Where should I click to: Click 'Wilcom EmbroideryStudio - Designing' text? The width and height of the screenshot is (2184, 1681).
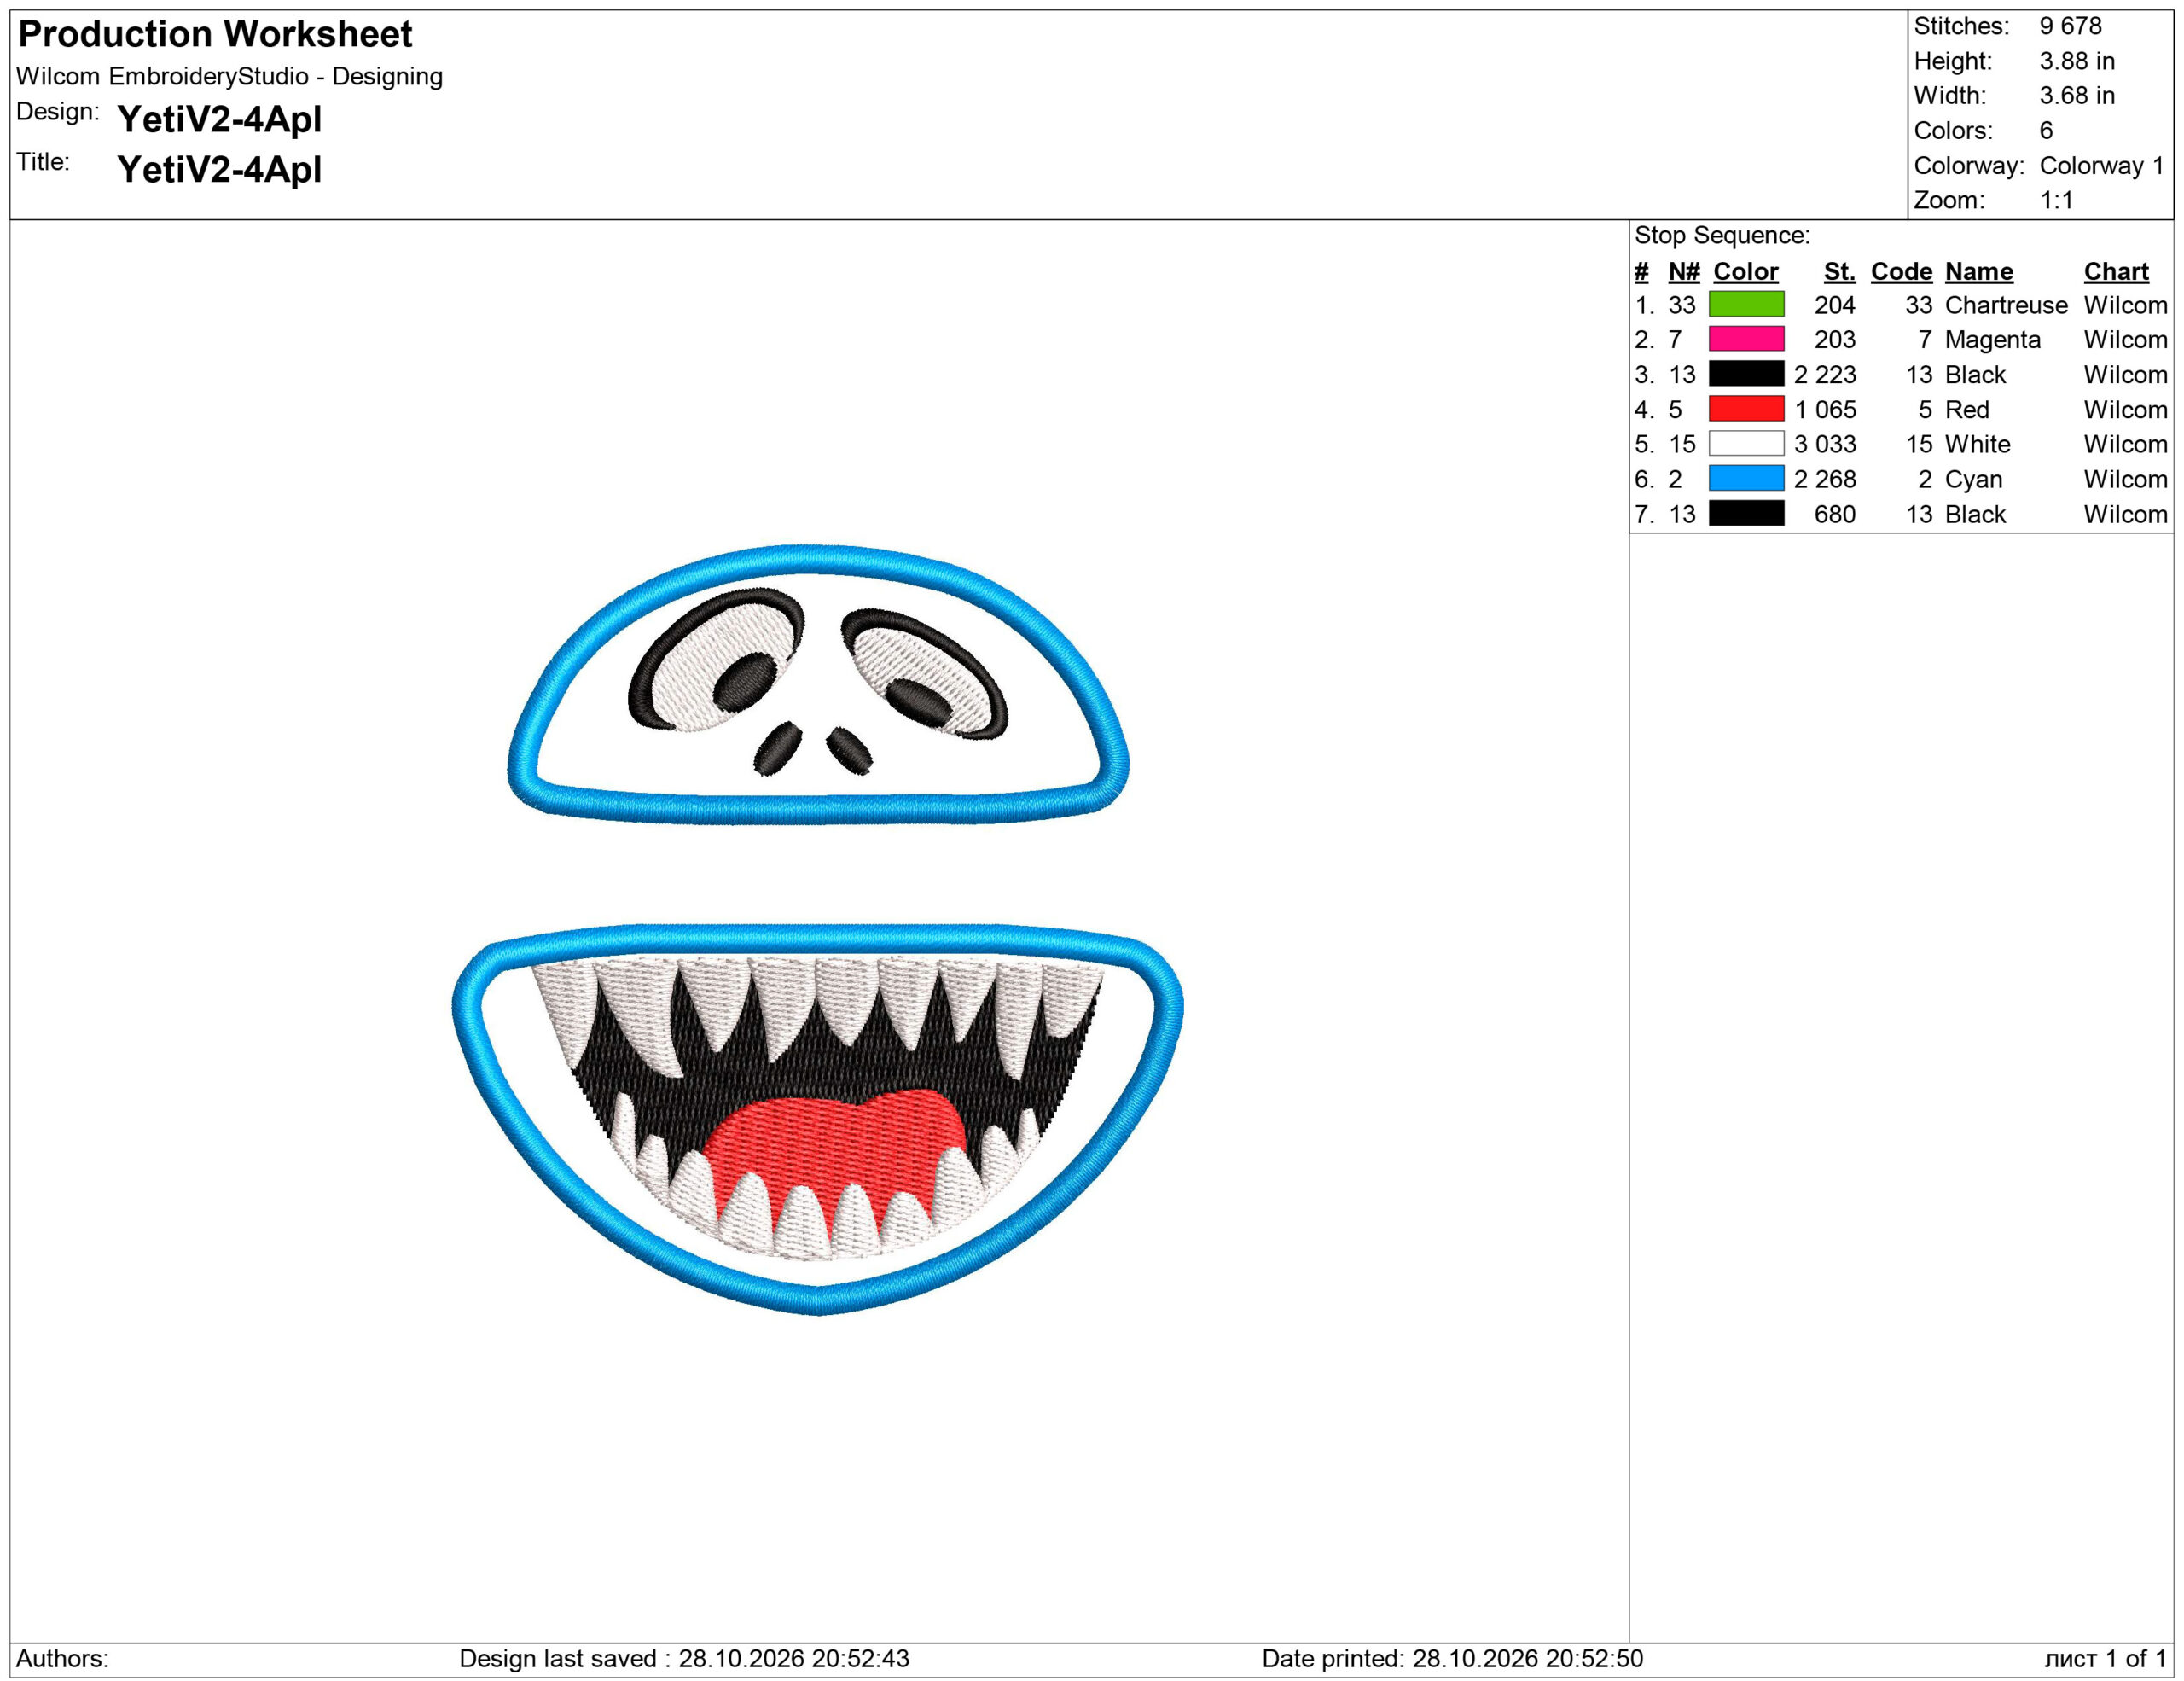(x=229, y=76)
